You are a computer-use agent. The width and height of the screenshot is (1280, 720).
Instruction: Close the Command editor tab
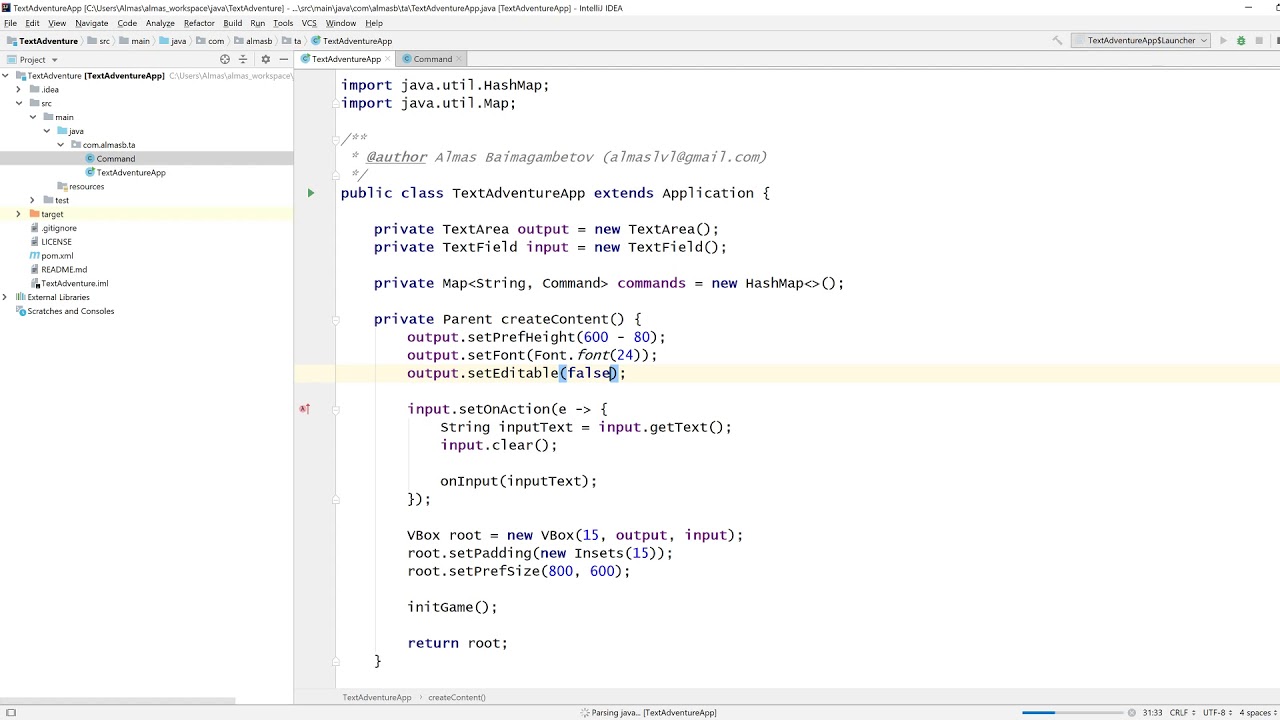coord(460,59)
